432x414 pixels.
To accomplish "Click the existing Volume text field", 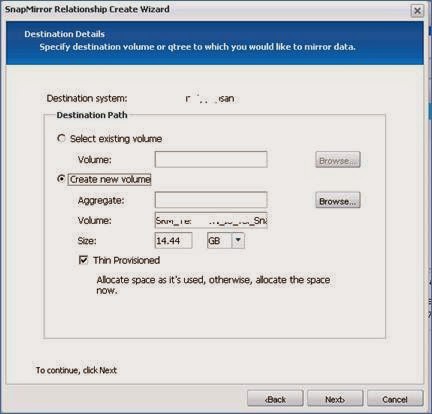I will pos(211,159).
